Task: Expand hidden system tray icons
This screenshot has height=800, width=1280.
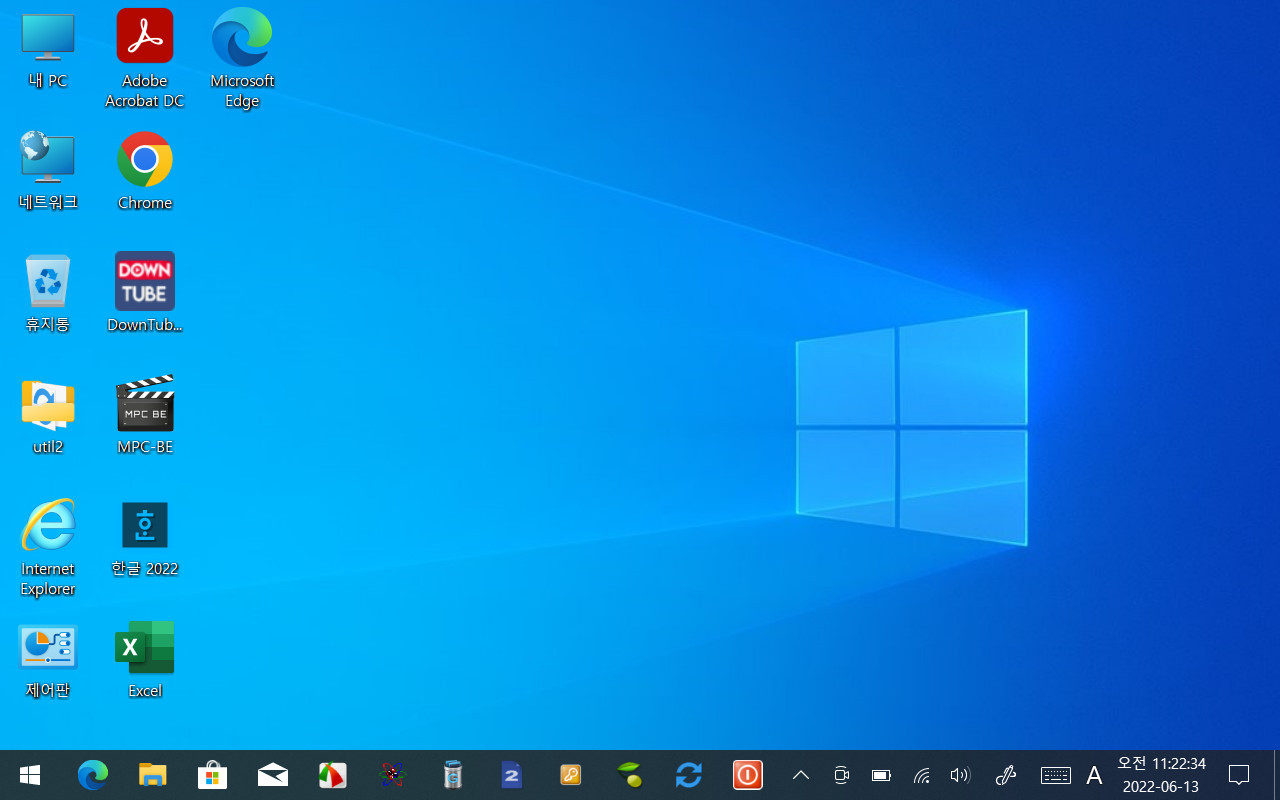Action: (x=801, y=775)
